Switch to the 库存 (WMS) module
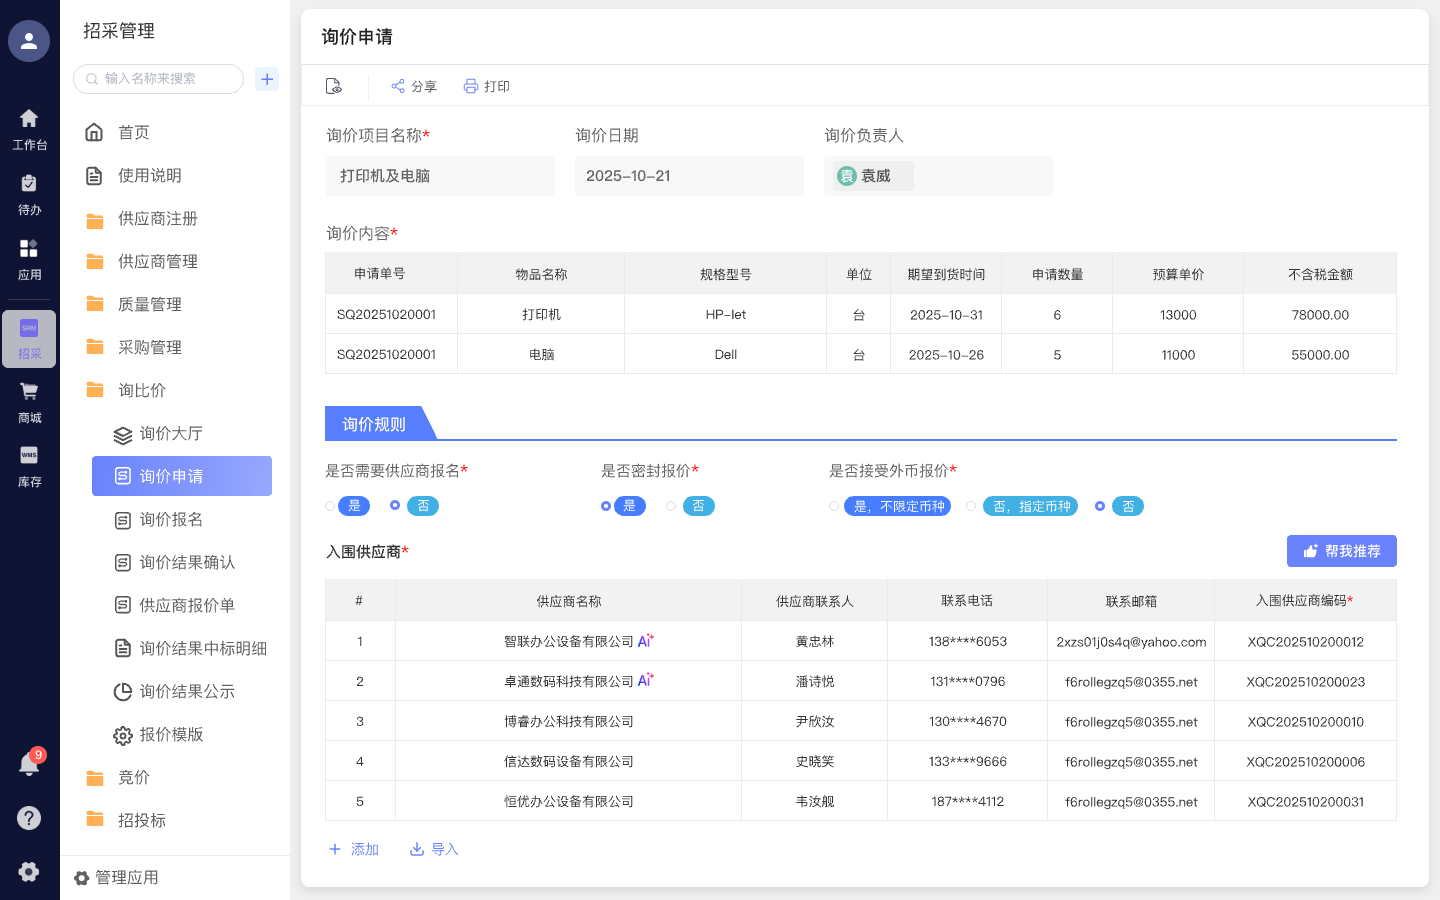Viewport: 1440px width, 900px height. click(x=29, y=466)
